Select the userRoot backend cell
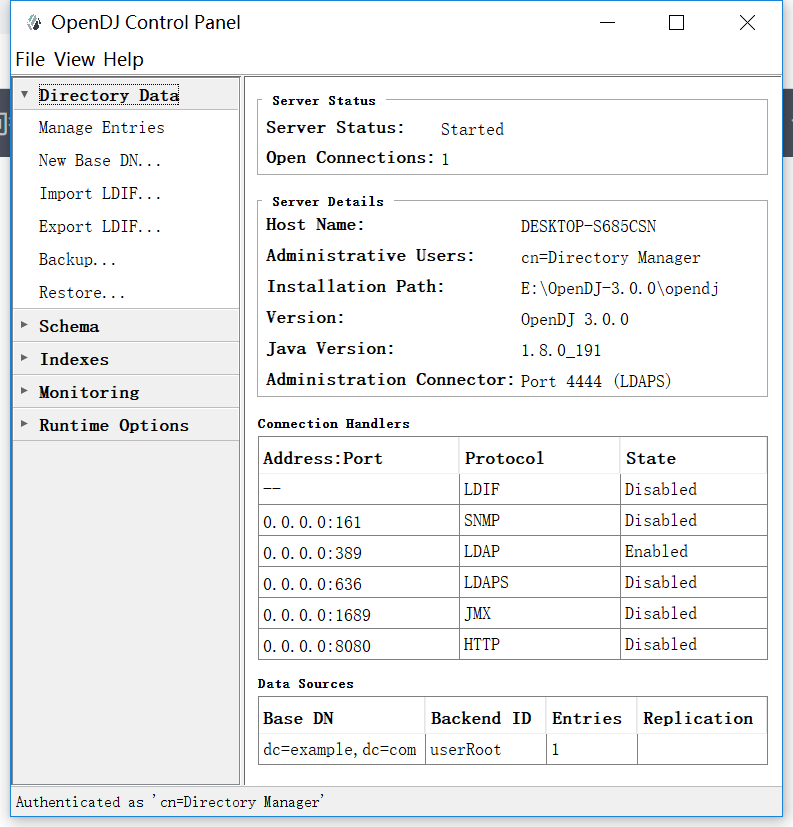Image resolution: width=793 pixels, height=827 pixels. (x=486, y=749)
